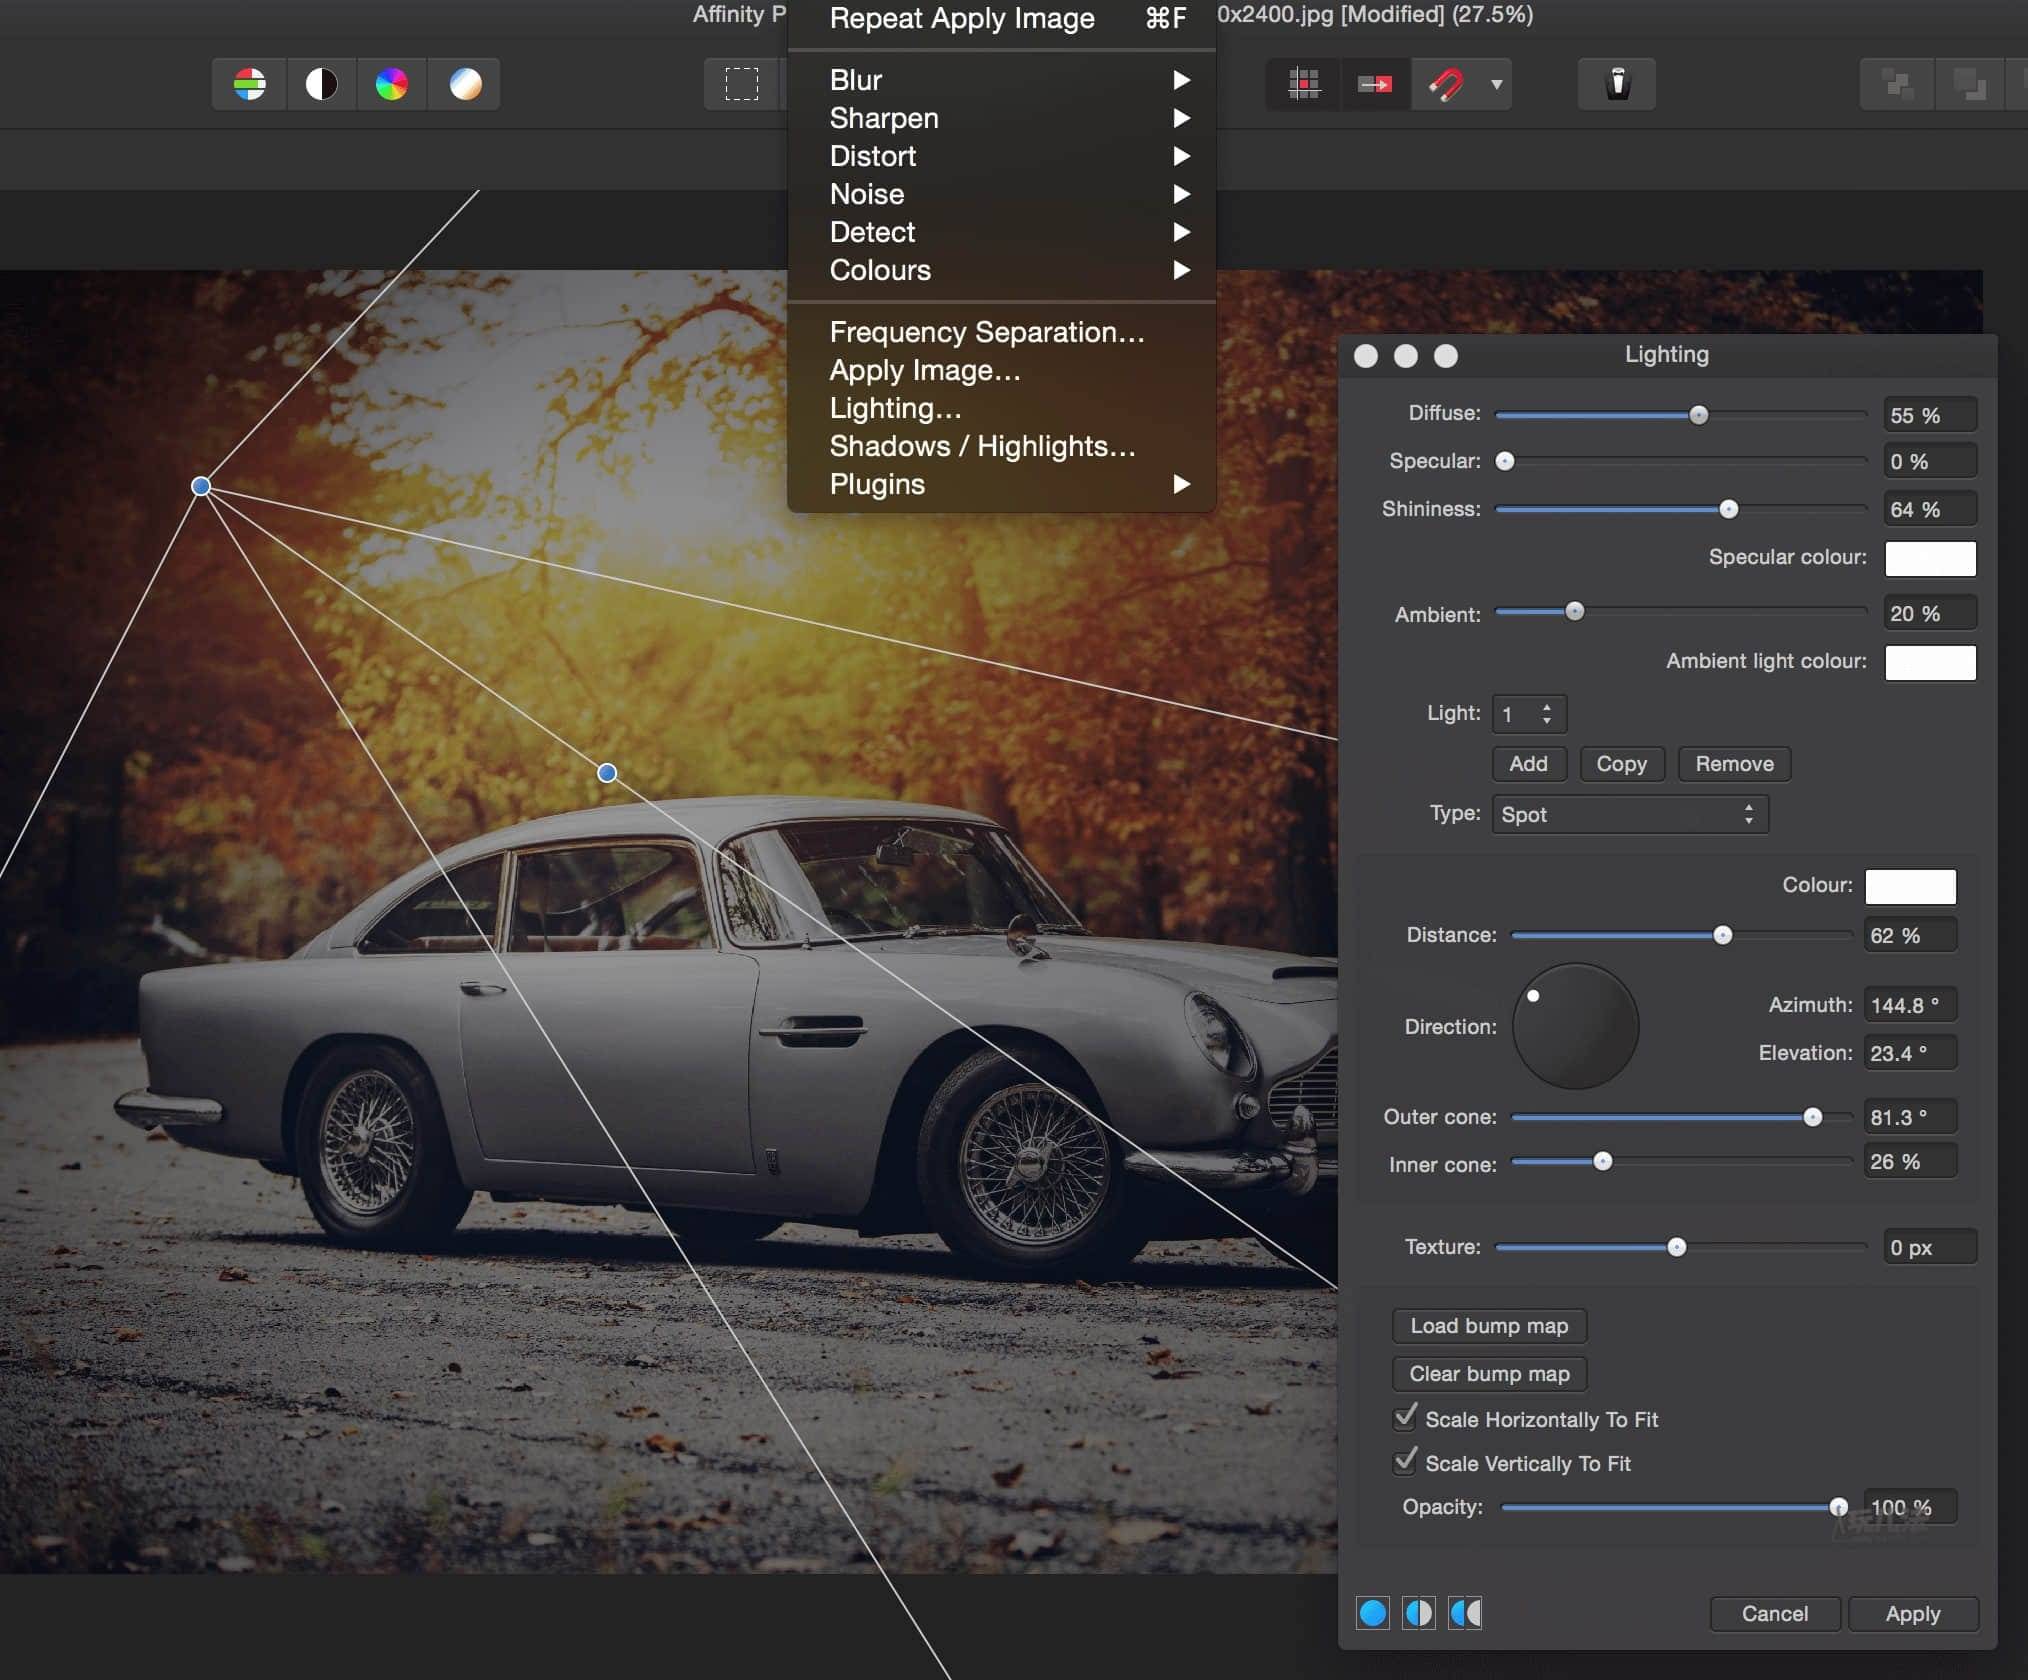Click the Outer cone degrees field
2028x1680 pixels.
pyautogui.click(x=1910, y=1117)
